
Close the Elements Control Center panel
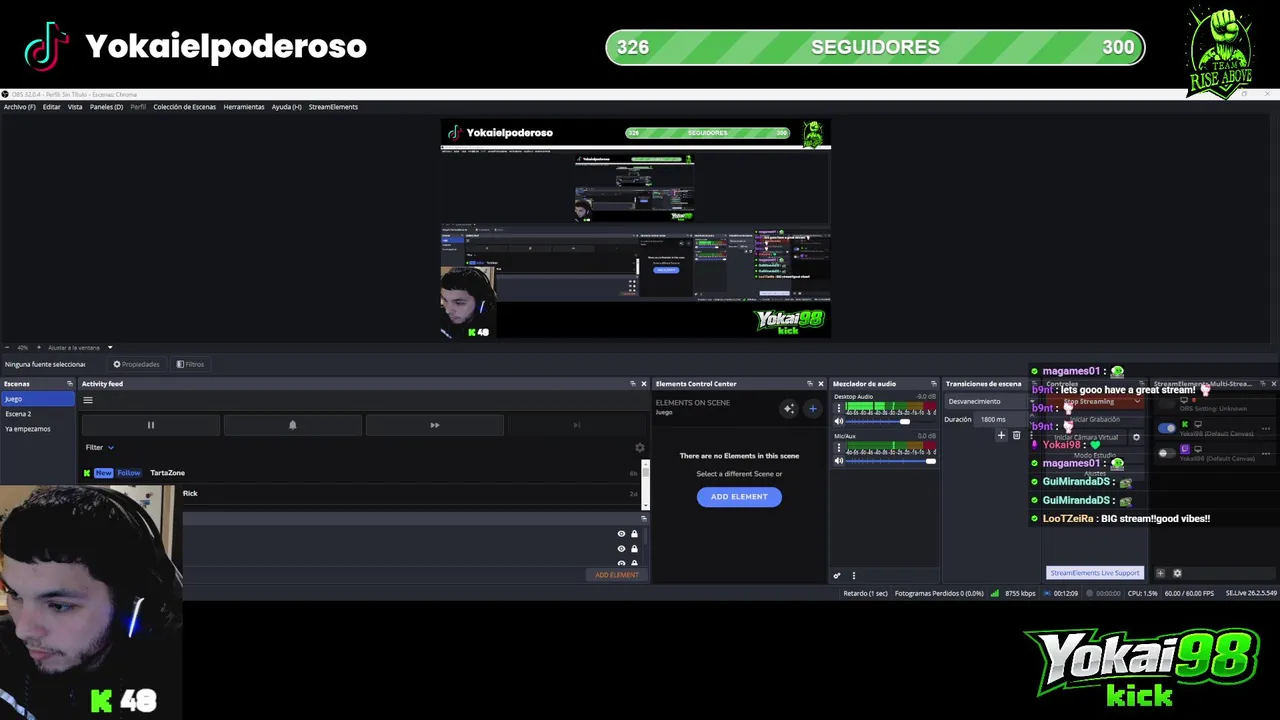[821, 384]
